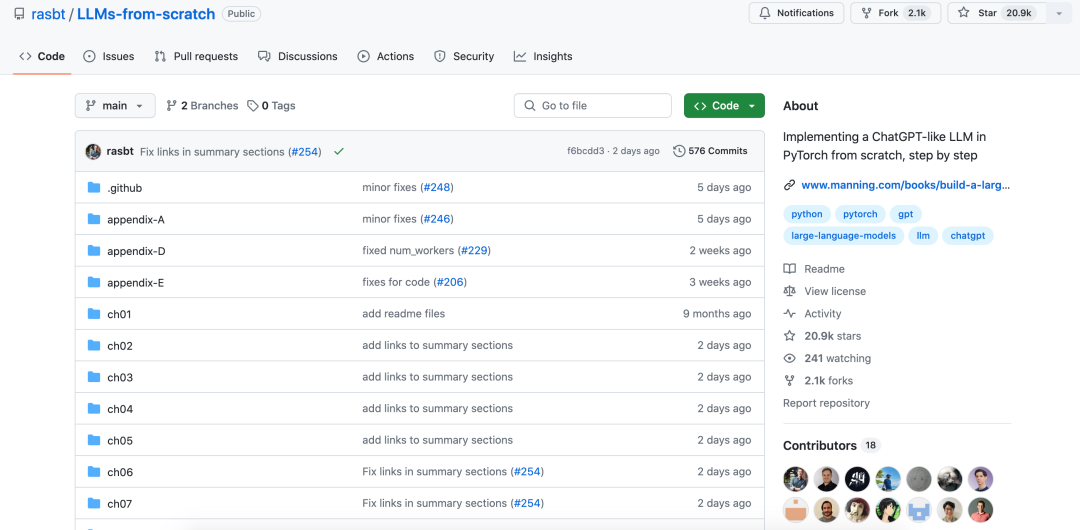Switch to the Code tab
Screen dimensions: 1080x530
42,57
